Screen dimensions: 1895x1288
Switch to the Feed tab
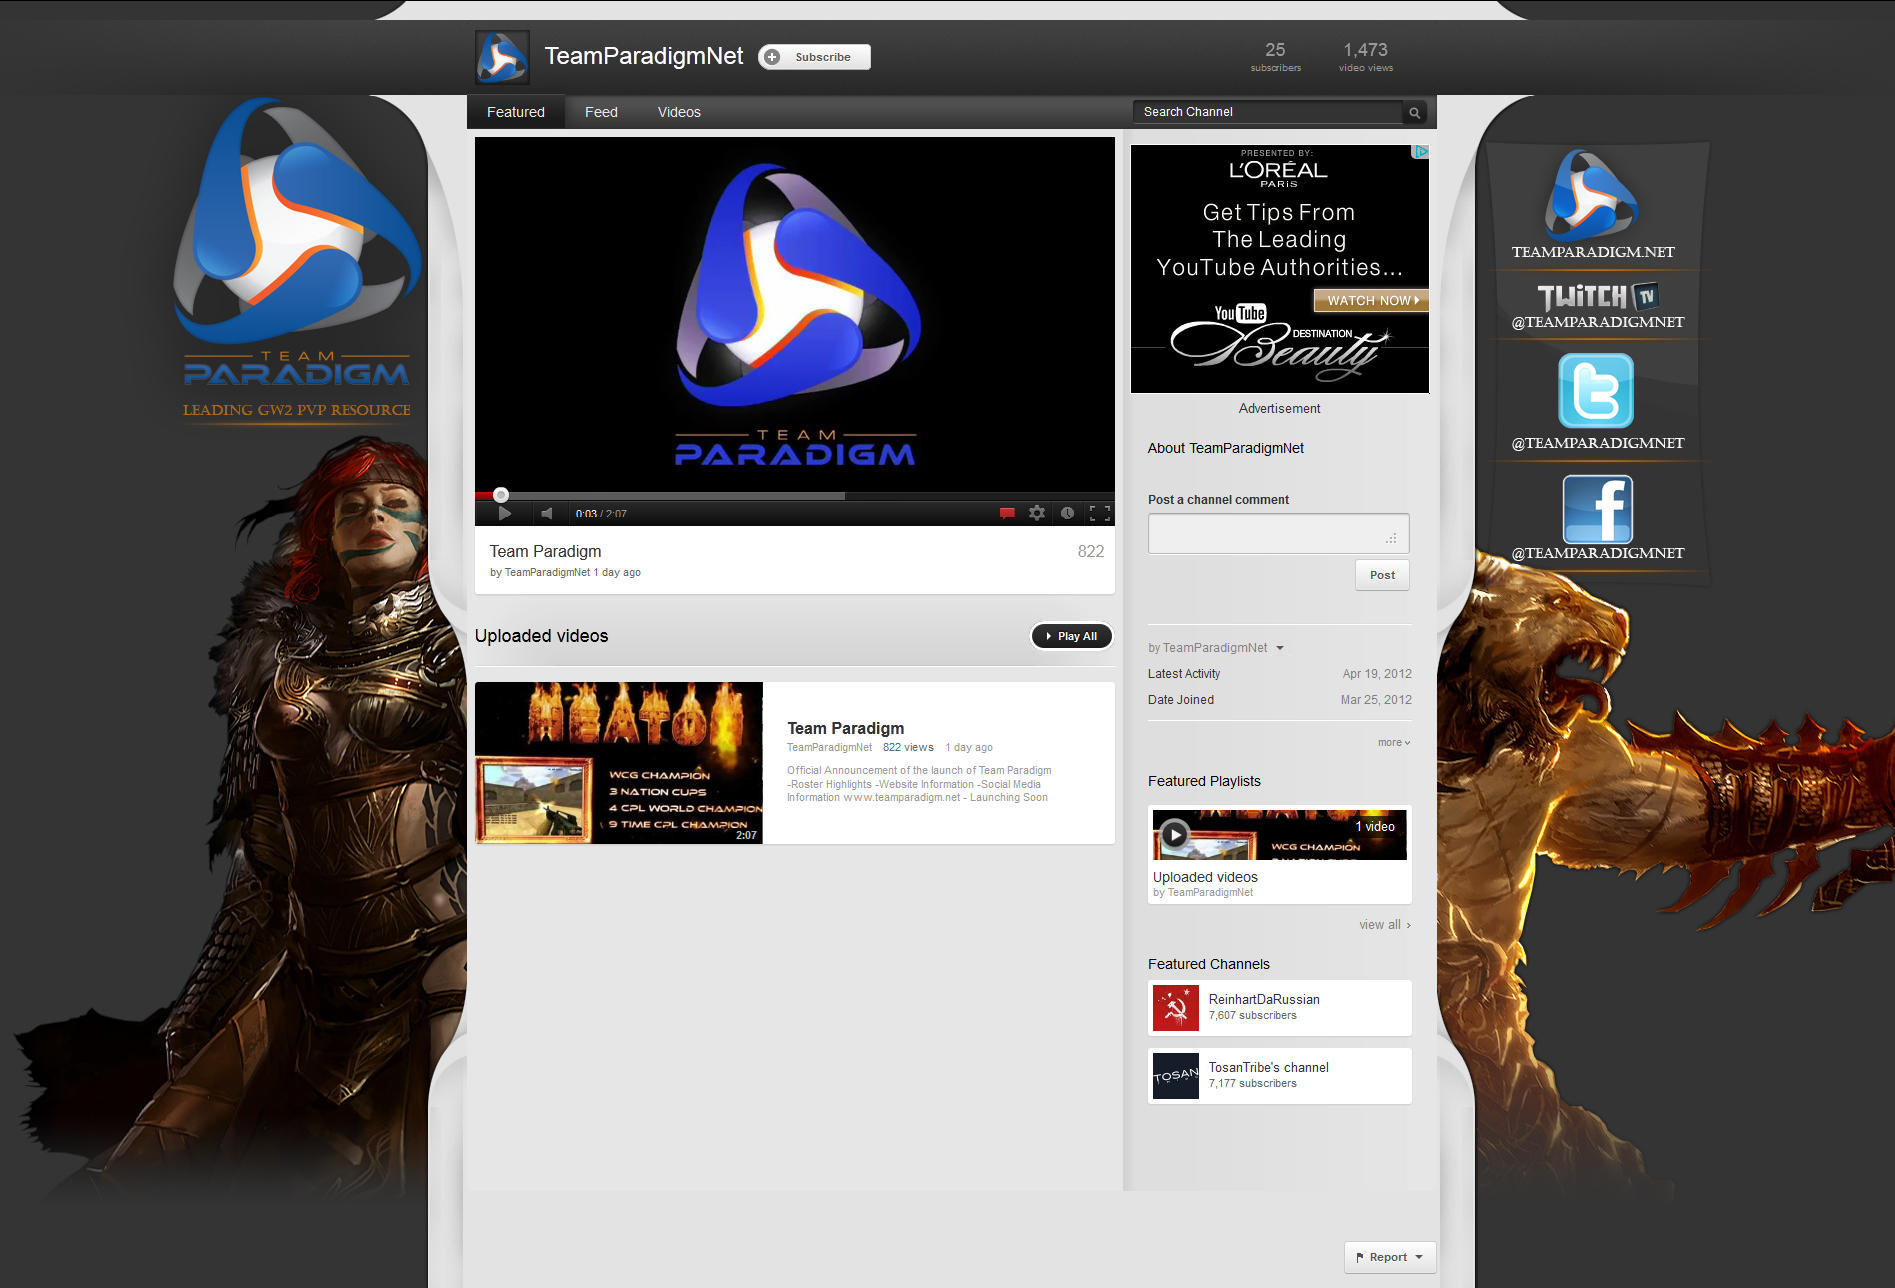601,112
